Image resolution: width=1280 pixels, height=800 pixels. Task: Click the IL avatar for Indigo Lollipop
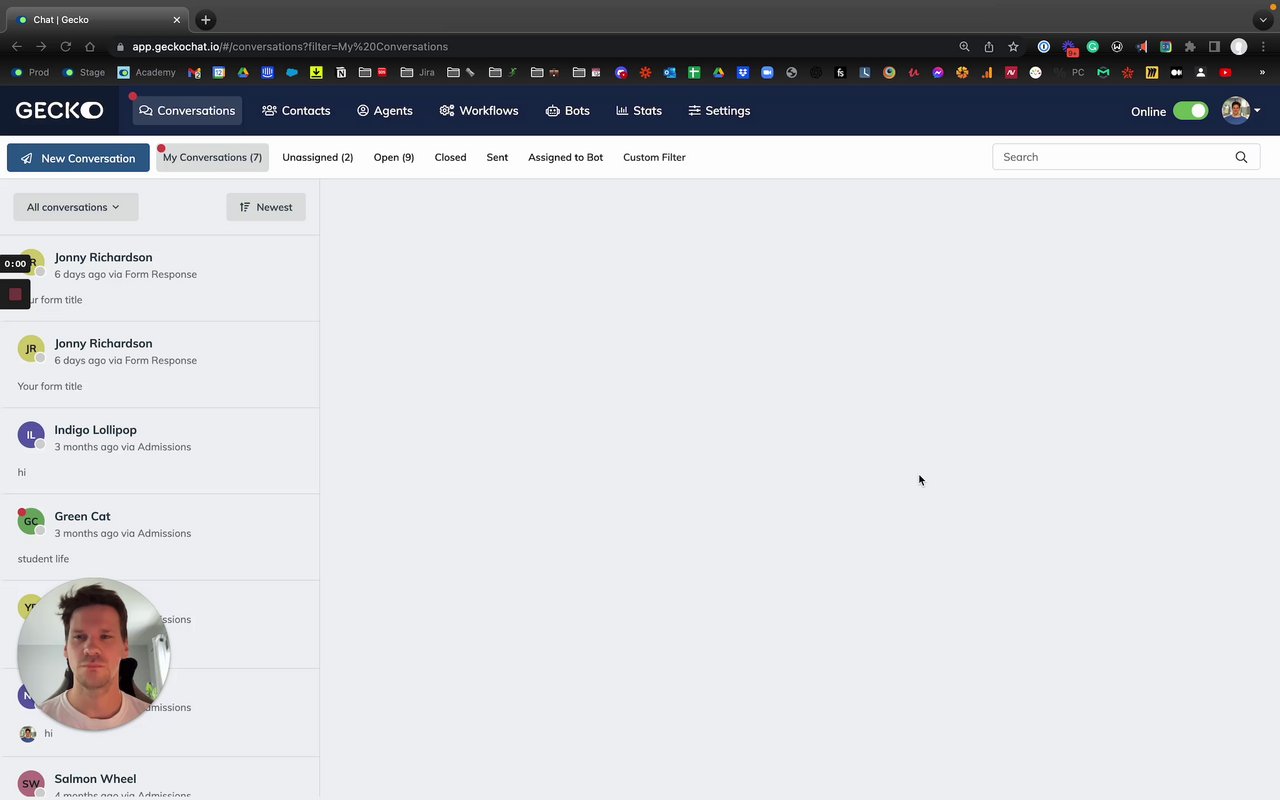pyautogui.click(x=31, y=435)
